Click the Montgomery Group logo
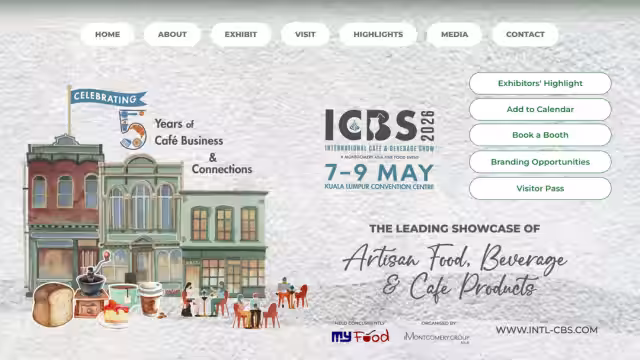The height and width of the screenshot is (360, 640). 436,337
